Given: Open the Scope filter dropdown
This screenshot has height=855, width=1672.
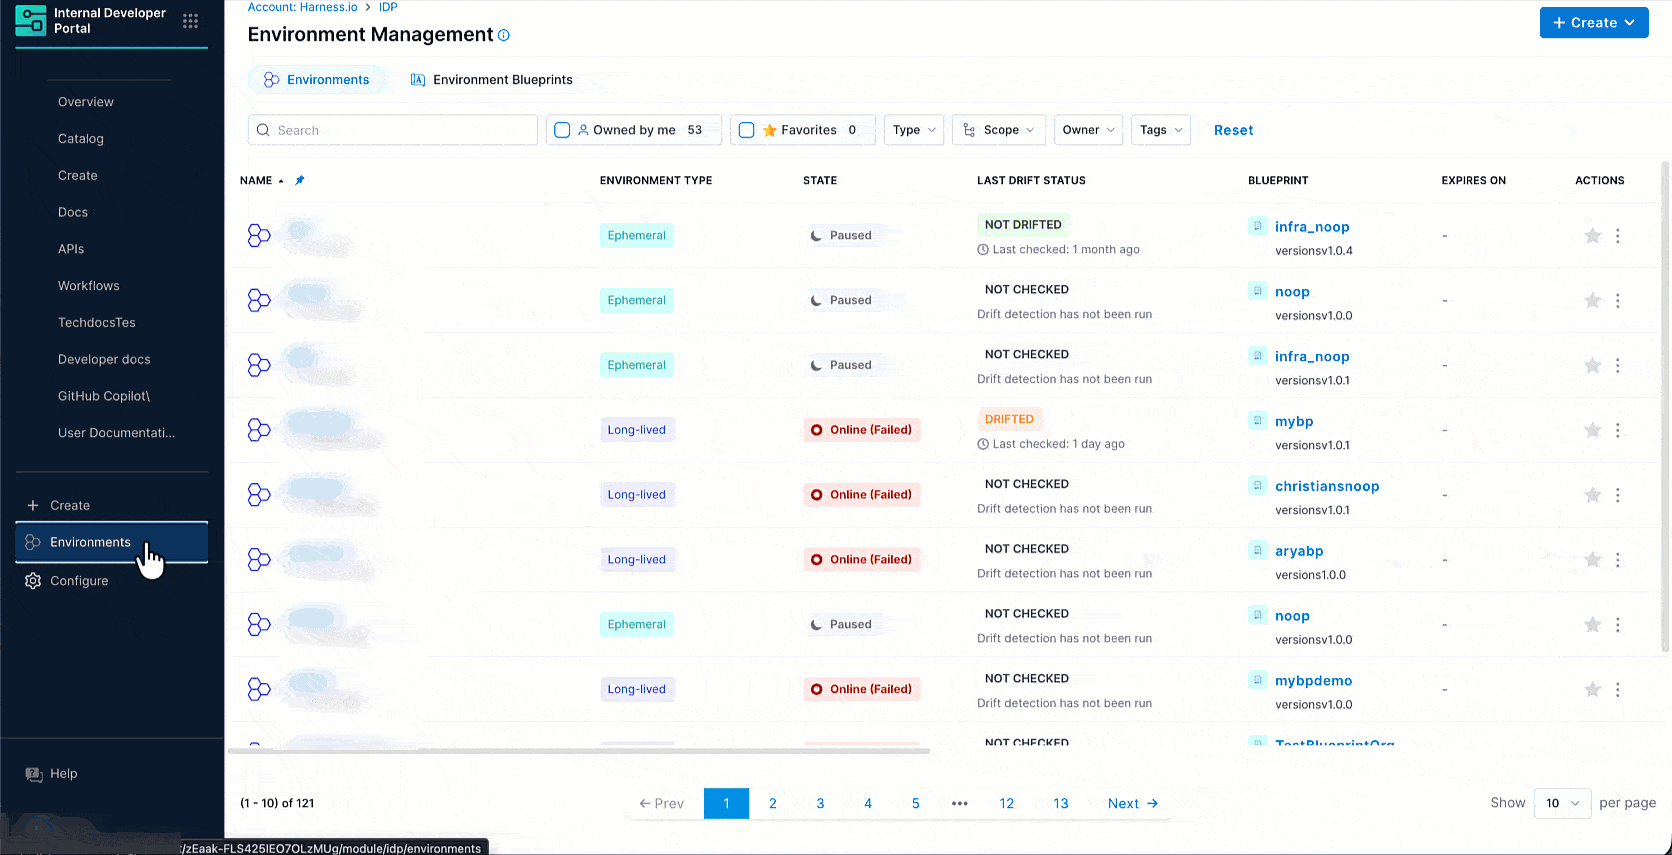Looking at the screenshot, I should pos(998,130).
